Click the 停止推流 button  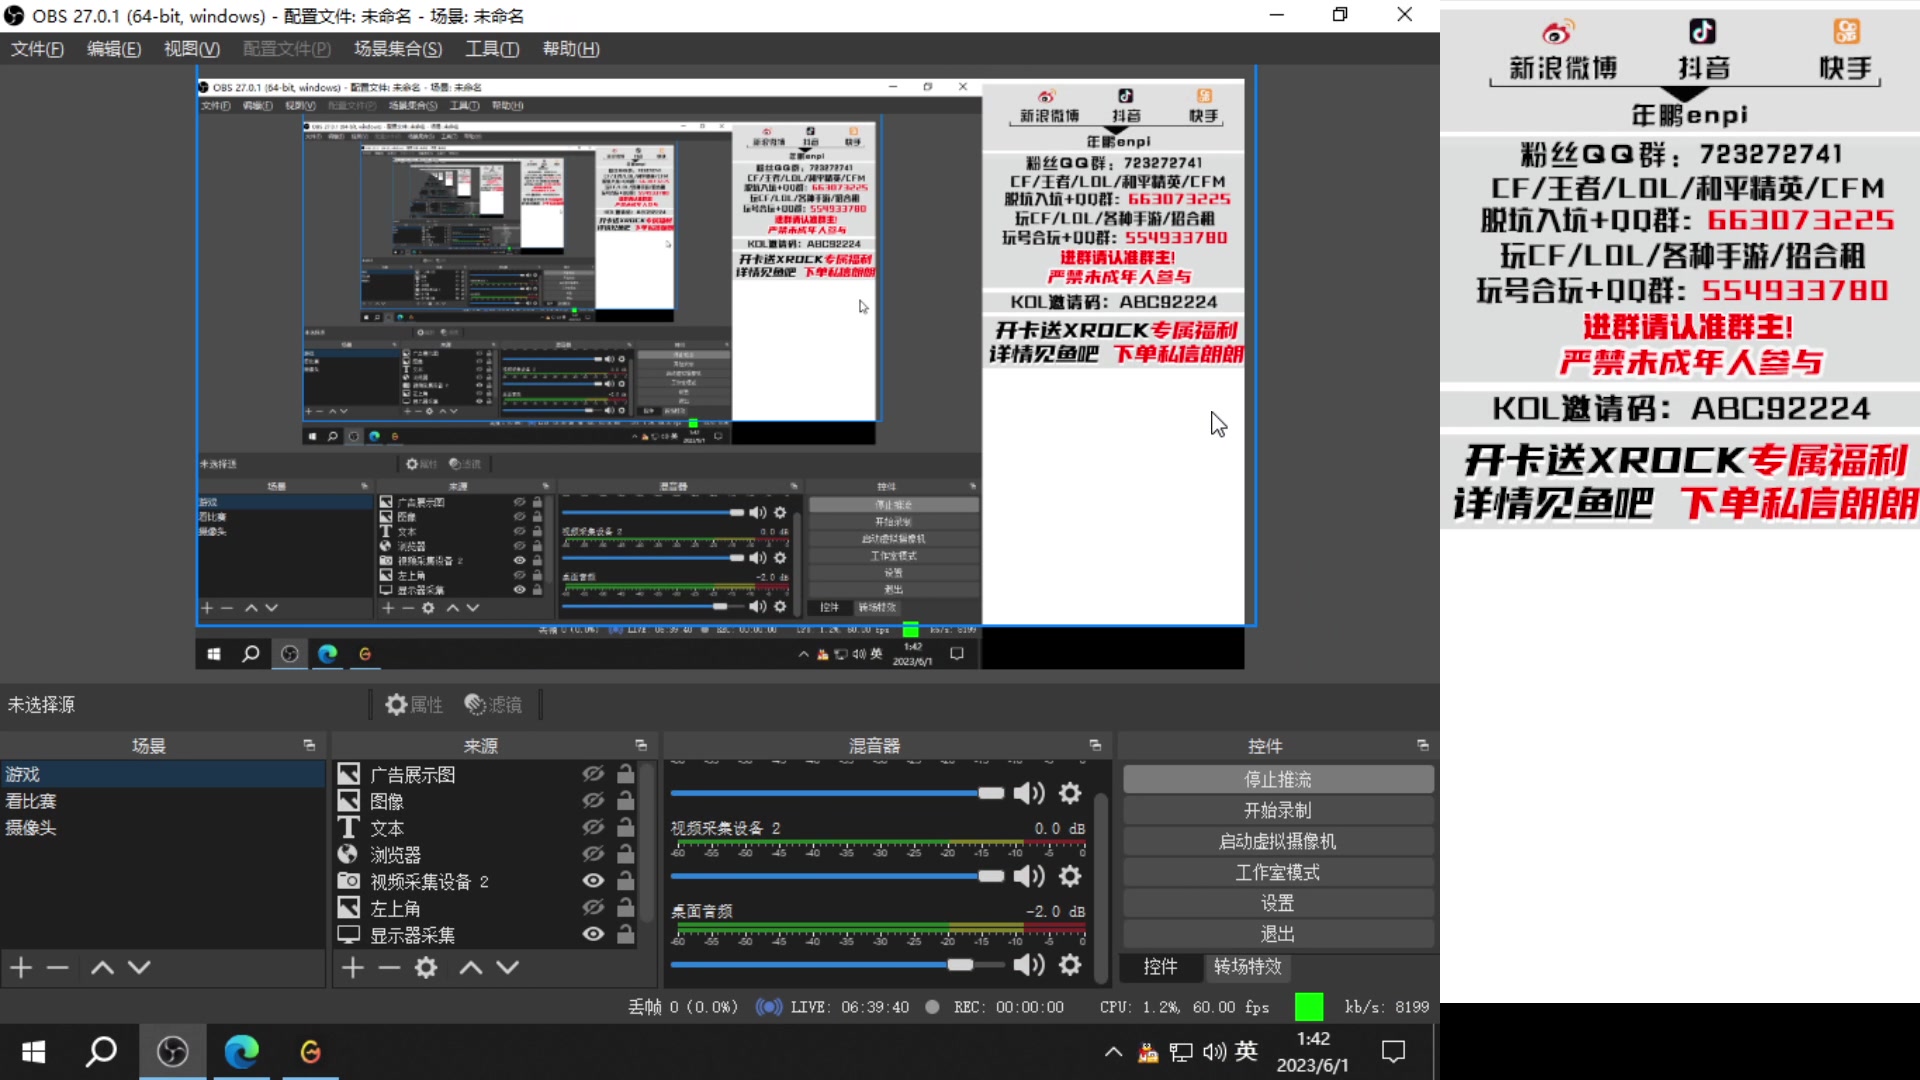coord(1278,780)
